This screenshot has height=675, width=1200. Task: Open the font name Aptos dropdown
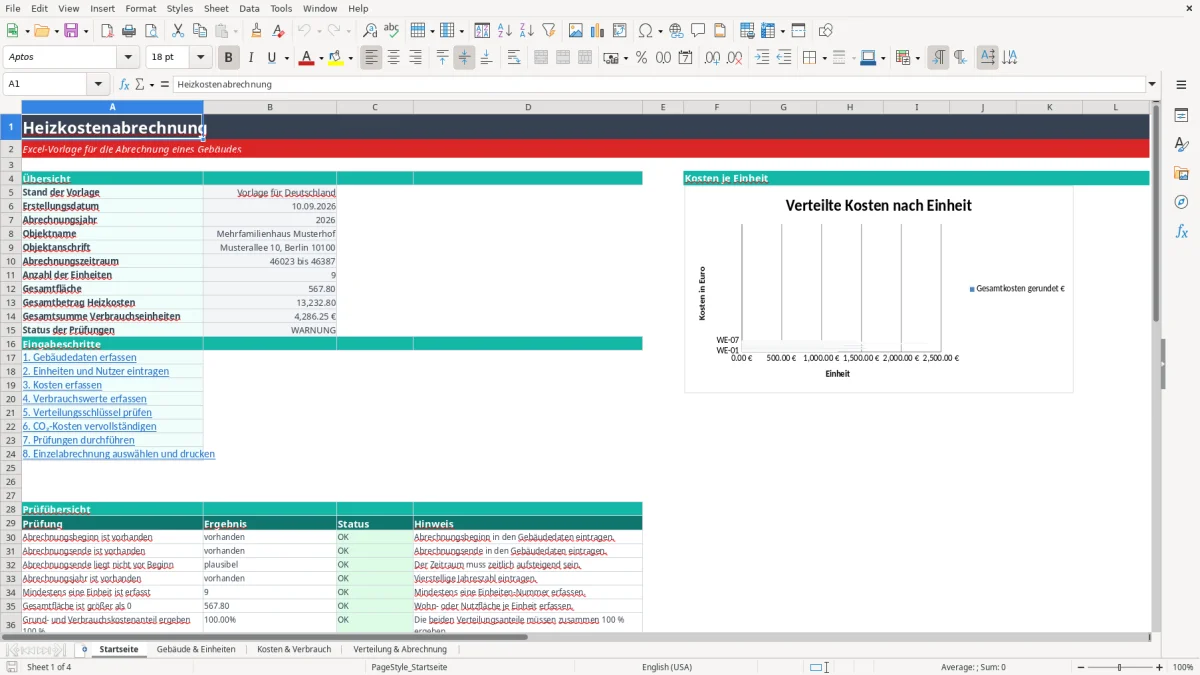point(127,58)
